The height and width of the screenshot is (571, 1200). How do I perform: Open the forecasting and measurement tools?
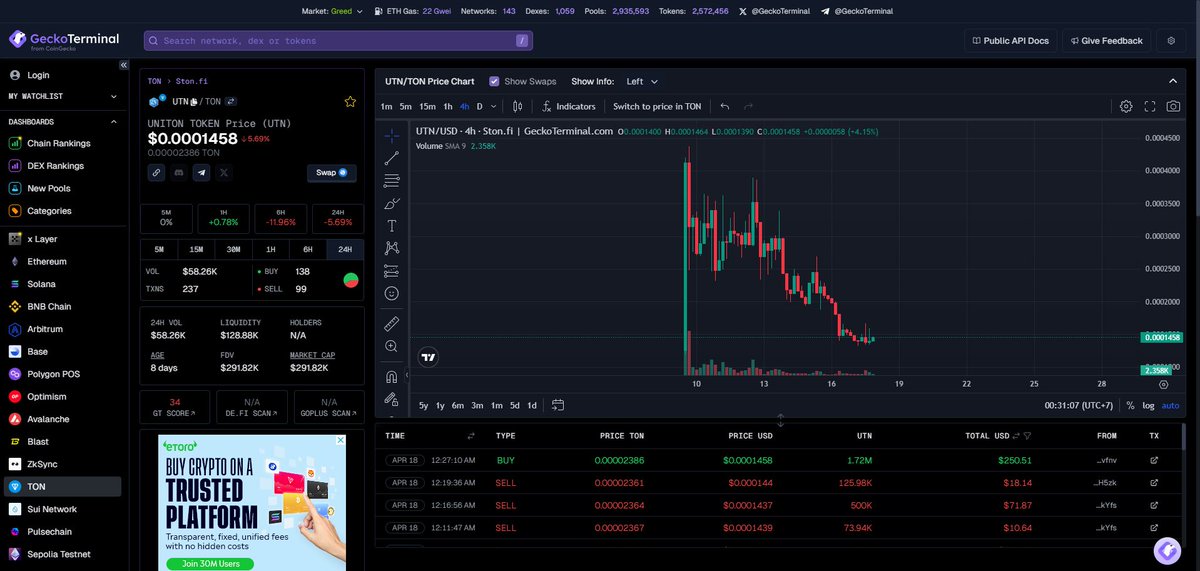coord(392,271)
